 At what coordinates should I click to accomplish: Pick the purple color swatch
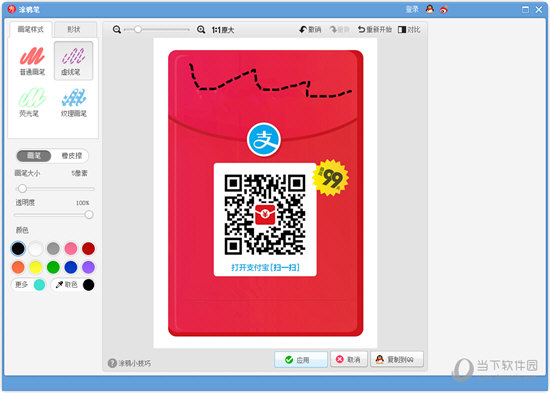click(88, 267)
